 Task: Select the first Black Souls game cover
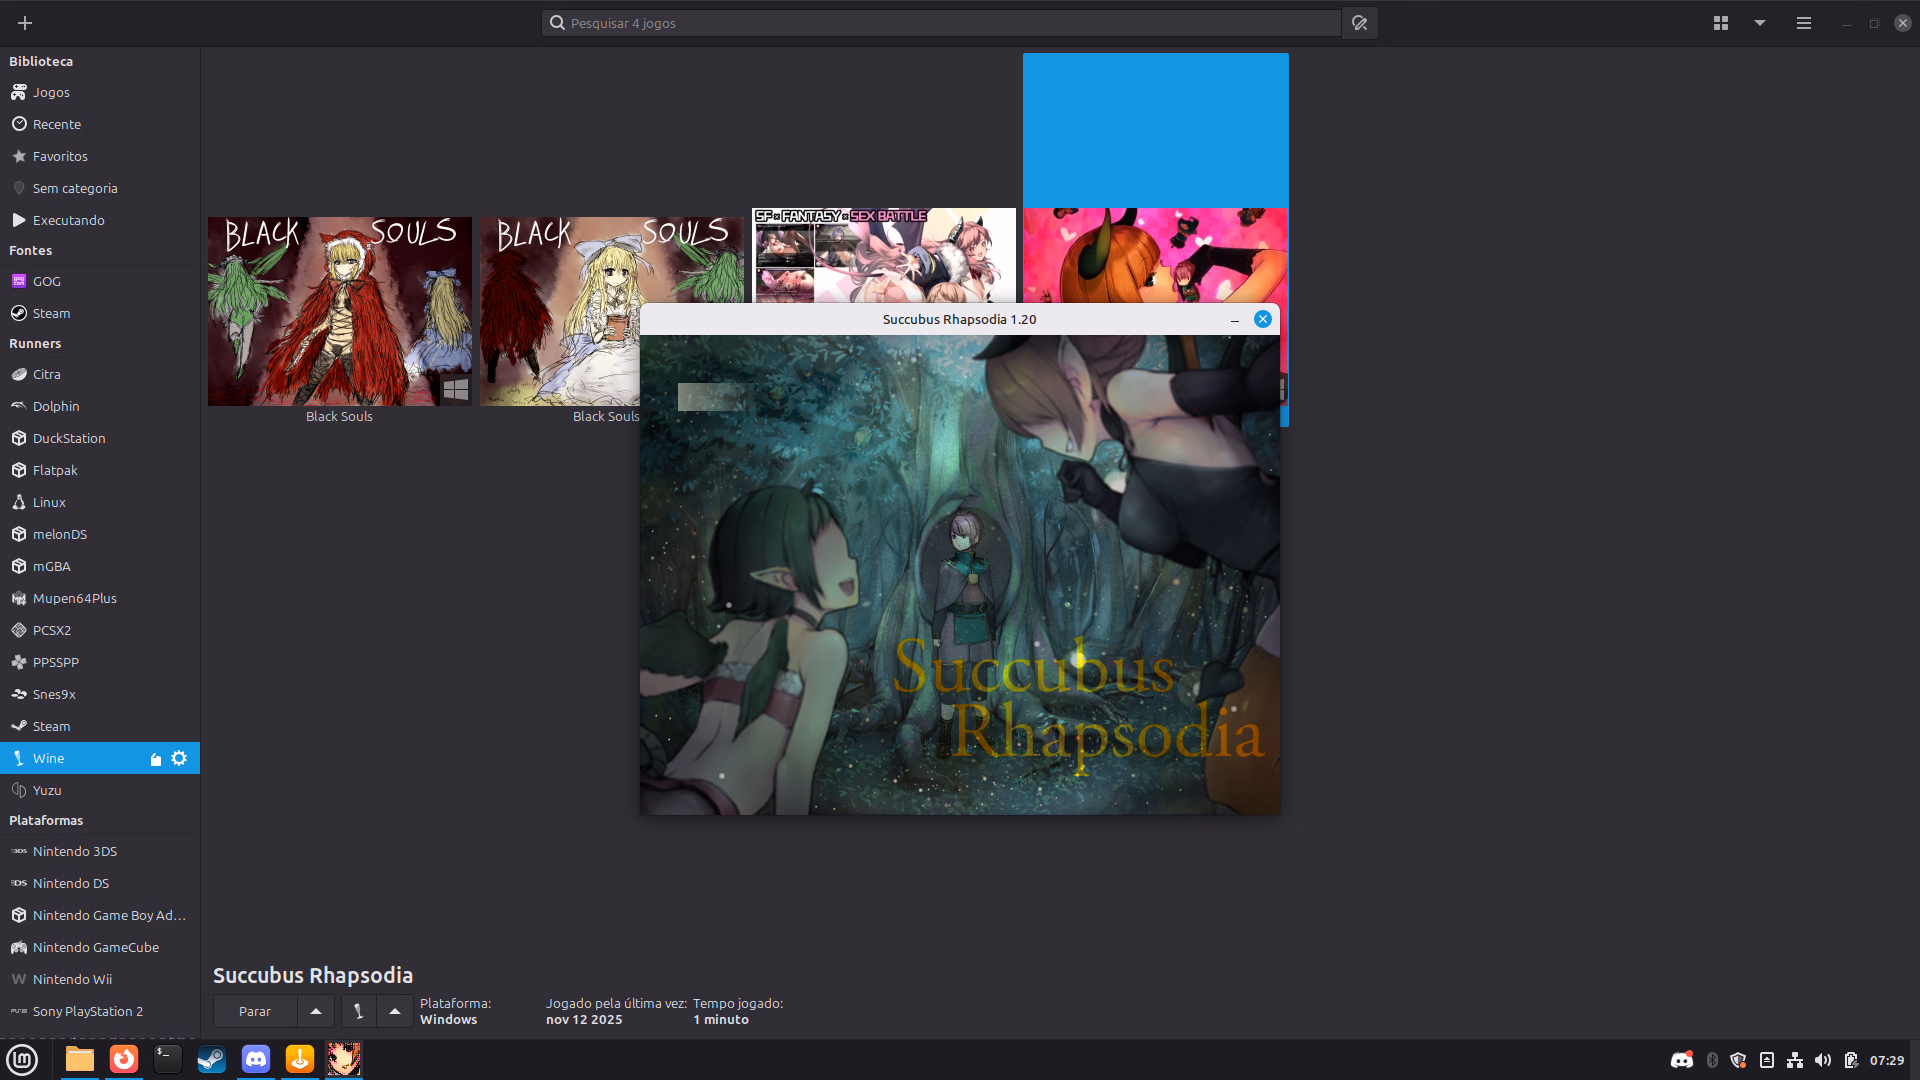pos(339,311)
